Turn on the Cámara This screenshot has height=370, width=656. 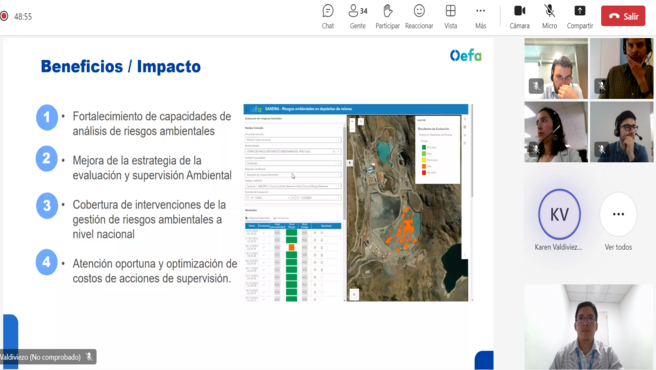[520, 17]
